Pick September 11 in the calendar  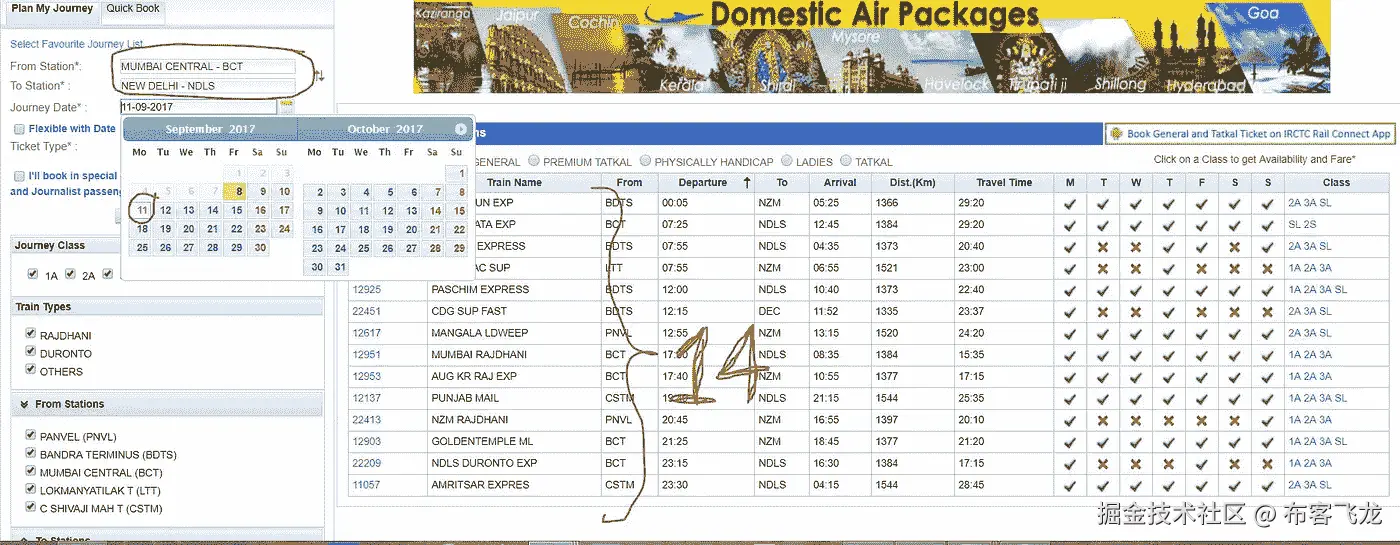[142, 210]
